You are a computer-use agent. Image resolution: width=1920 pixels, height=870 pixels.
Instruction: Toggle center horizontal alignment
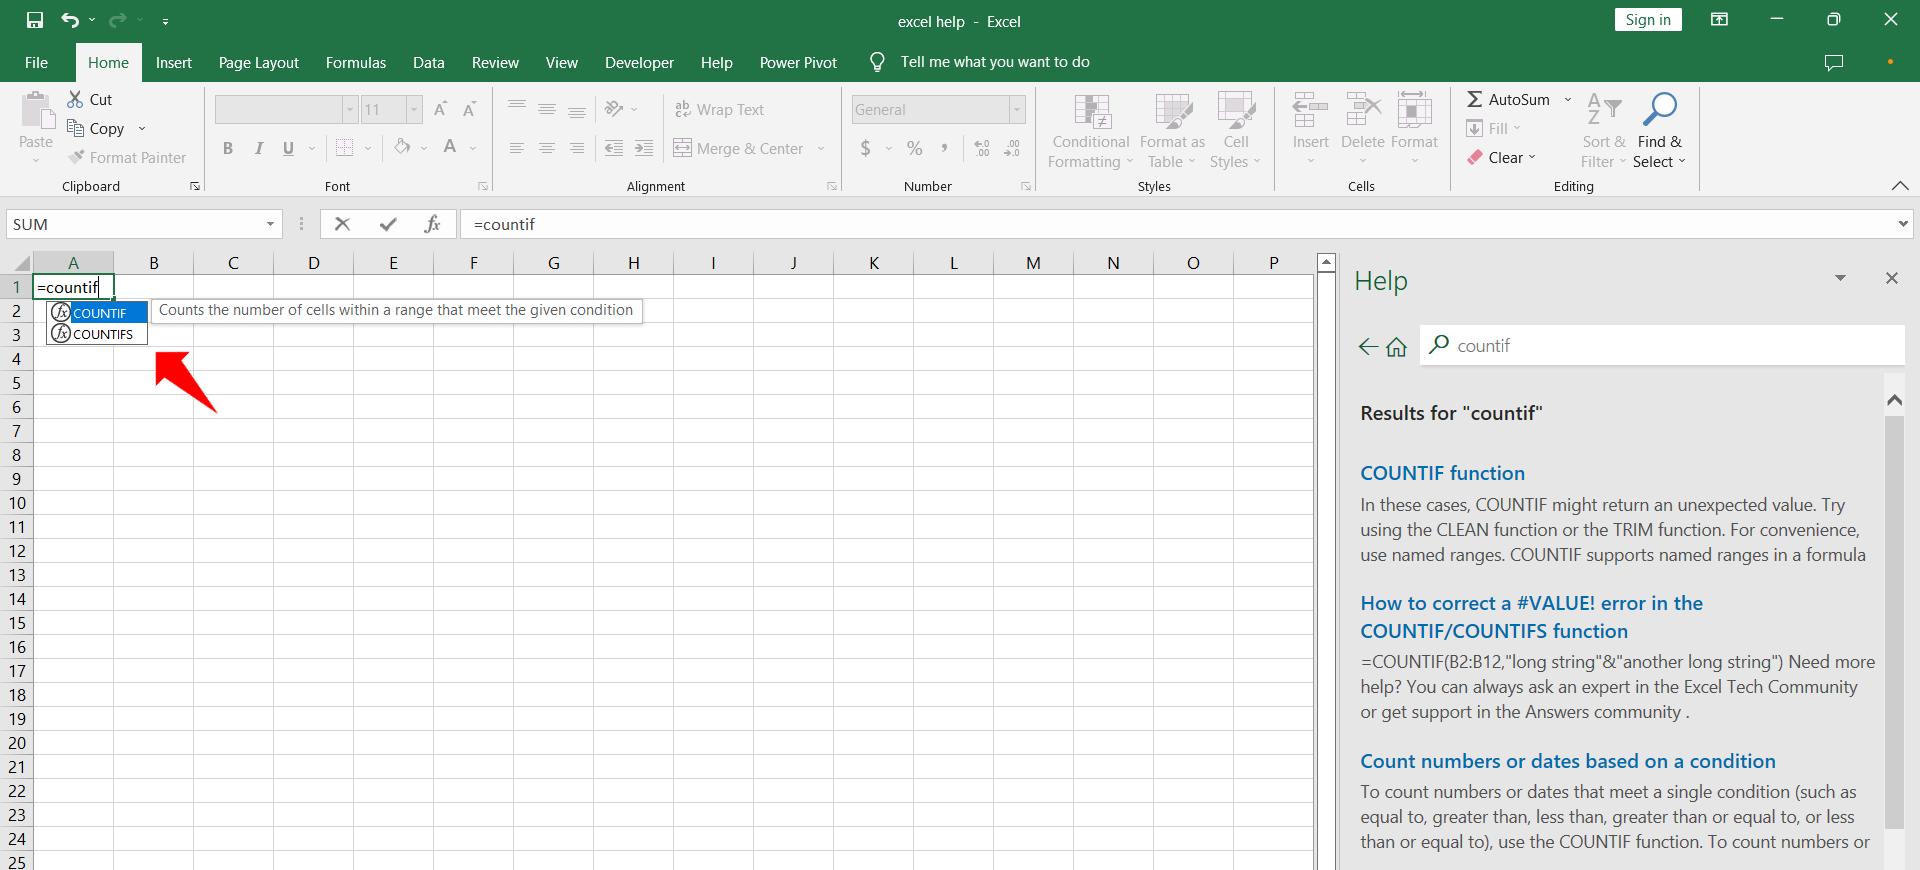pos(547,148)
